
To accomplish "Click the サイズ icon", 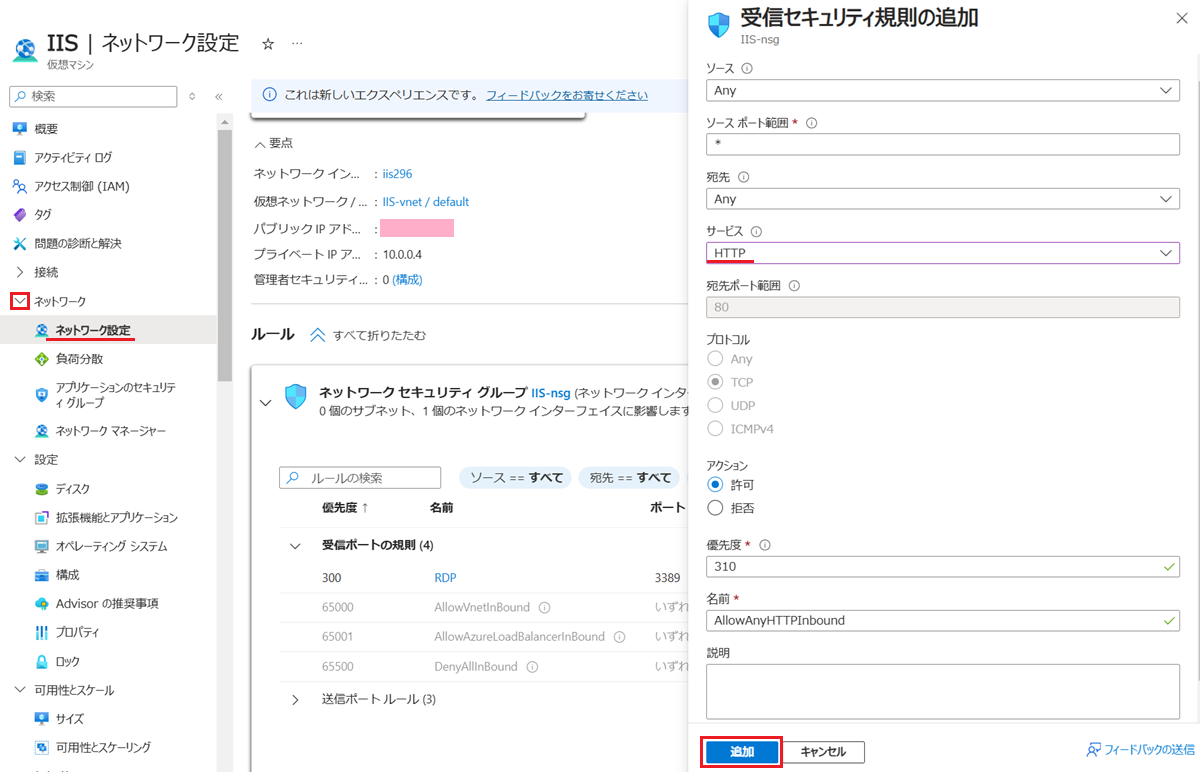I will click(42, 719).
